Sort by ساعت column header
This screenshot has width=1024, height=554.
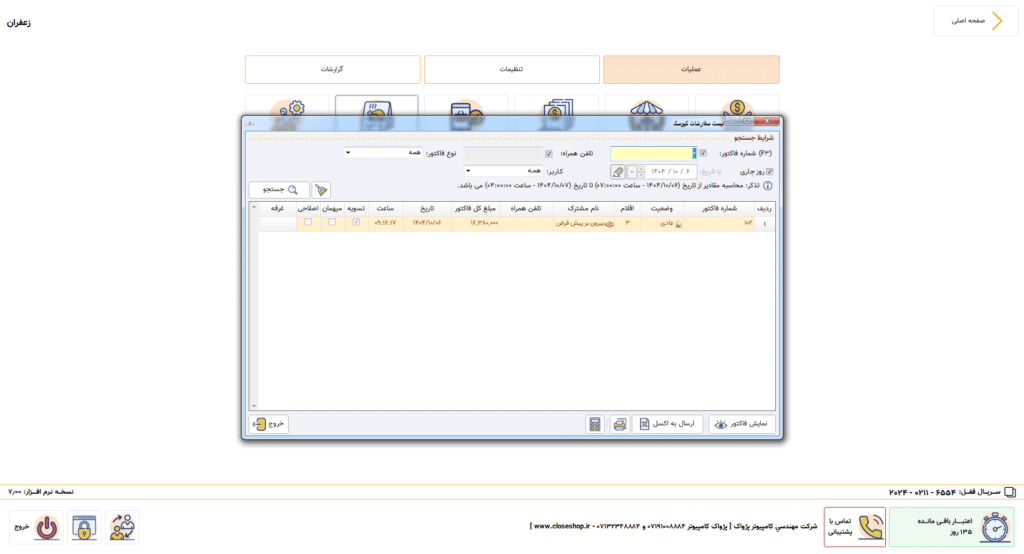tap(385, 208)
